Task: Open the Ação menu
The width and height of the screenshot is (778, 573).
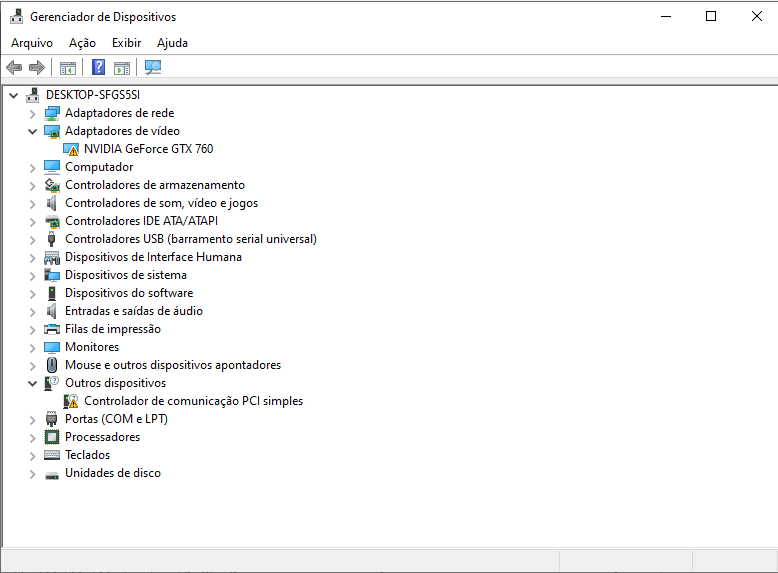Action: pos(82,43)
